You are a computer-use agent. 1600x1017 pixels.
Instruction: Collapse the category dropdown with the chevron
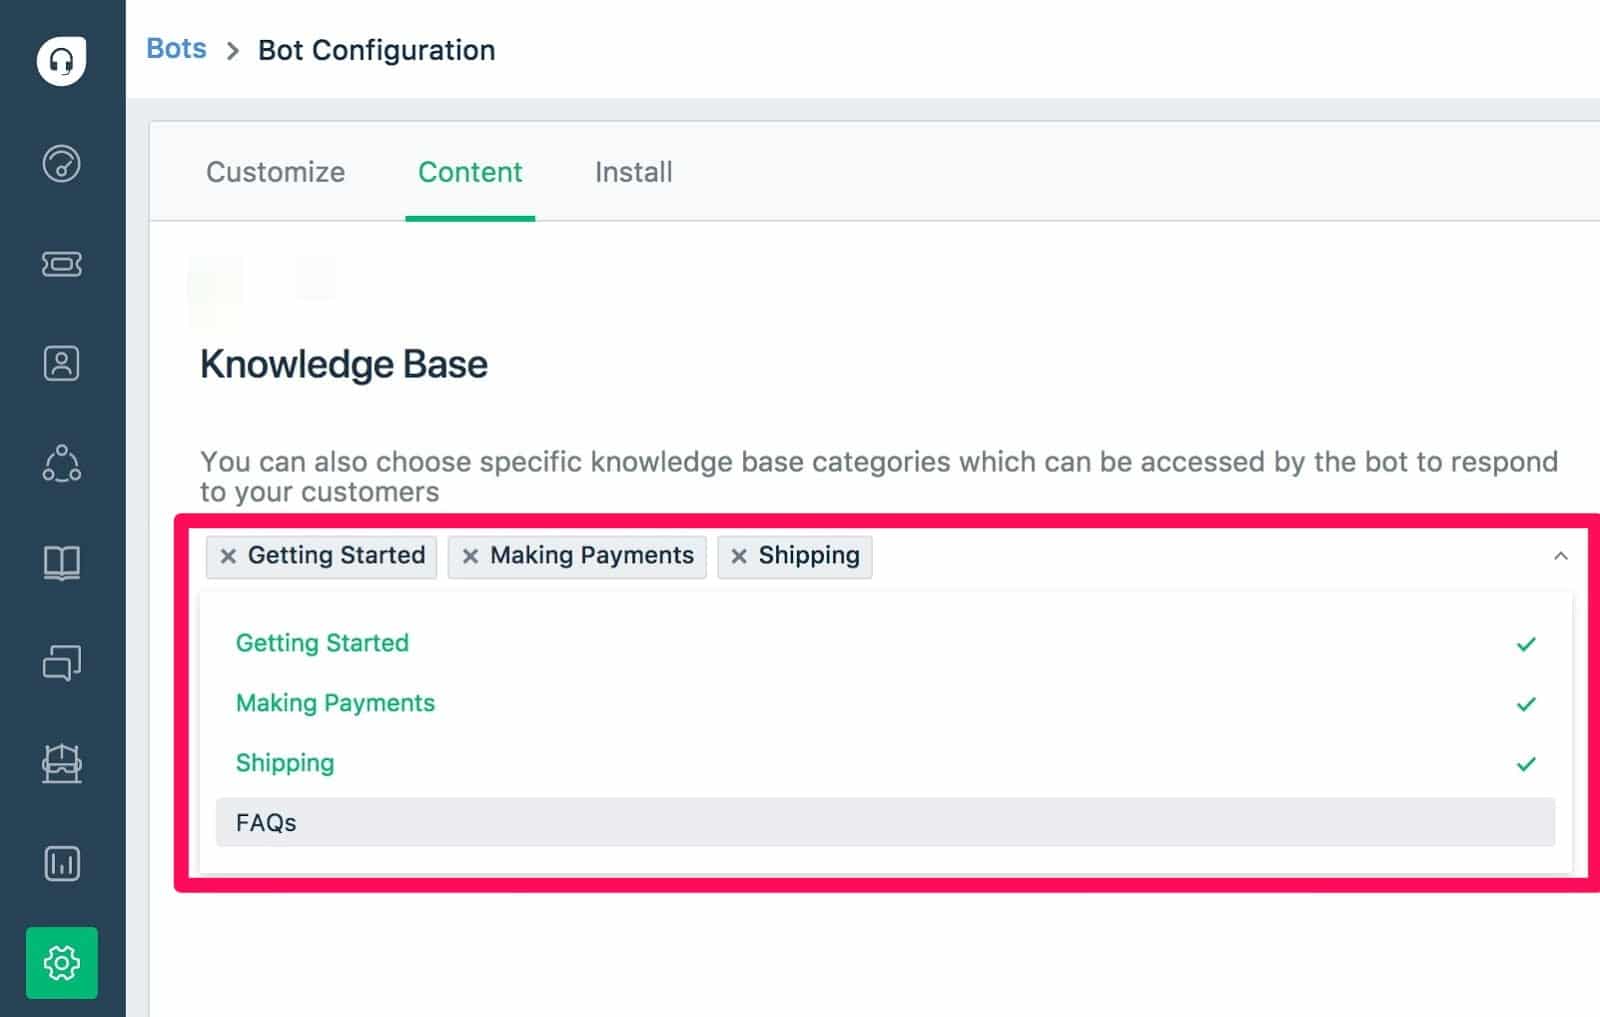click(1559, 554)
